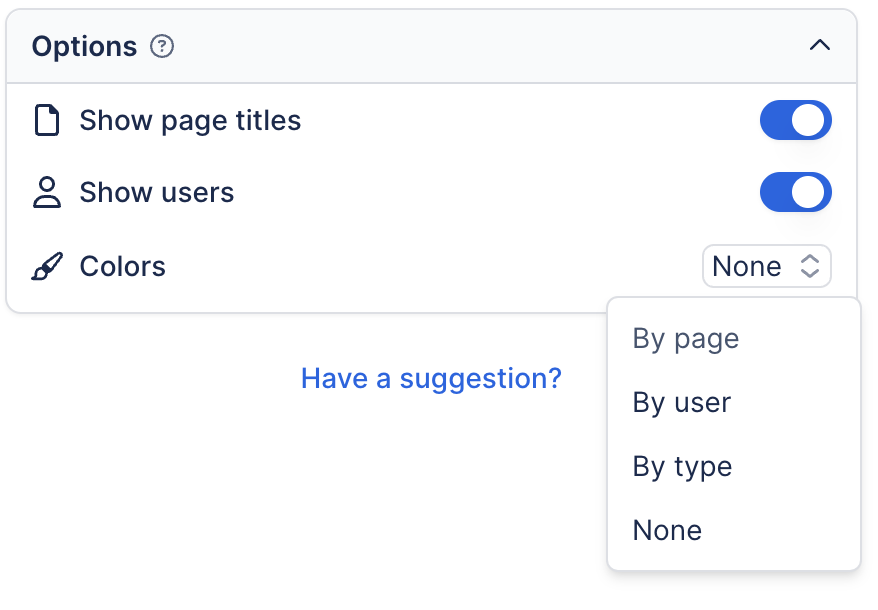The width and height of the screenshot is (878, 610).
Task: Click the person icon beside Show users
Action: (47, 193)
